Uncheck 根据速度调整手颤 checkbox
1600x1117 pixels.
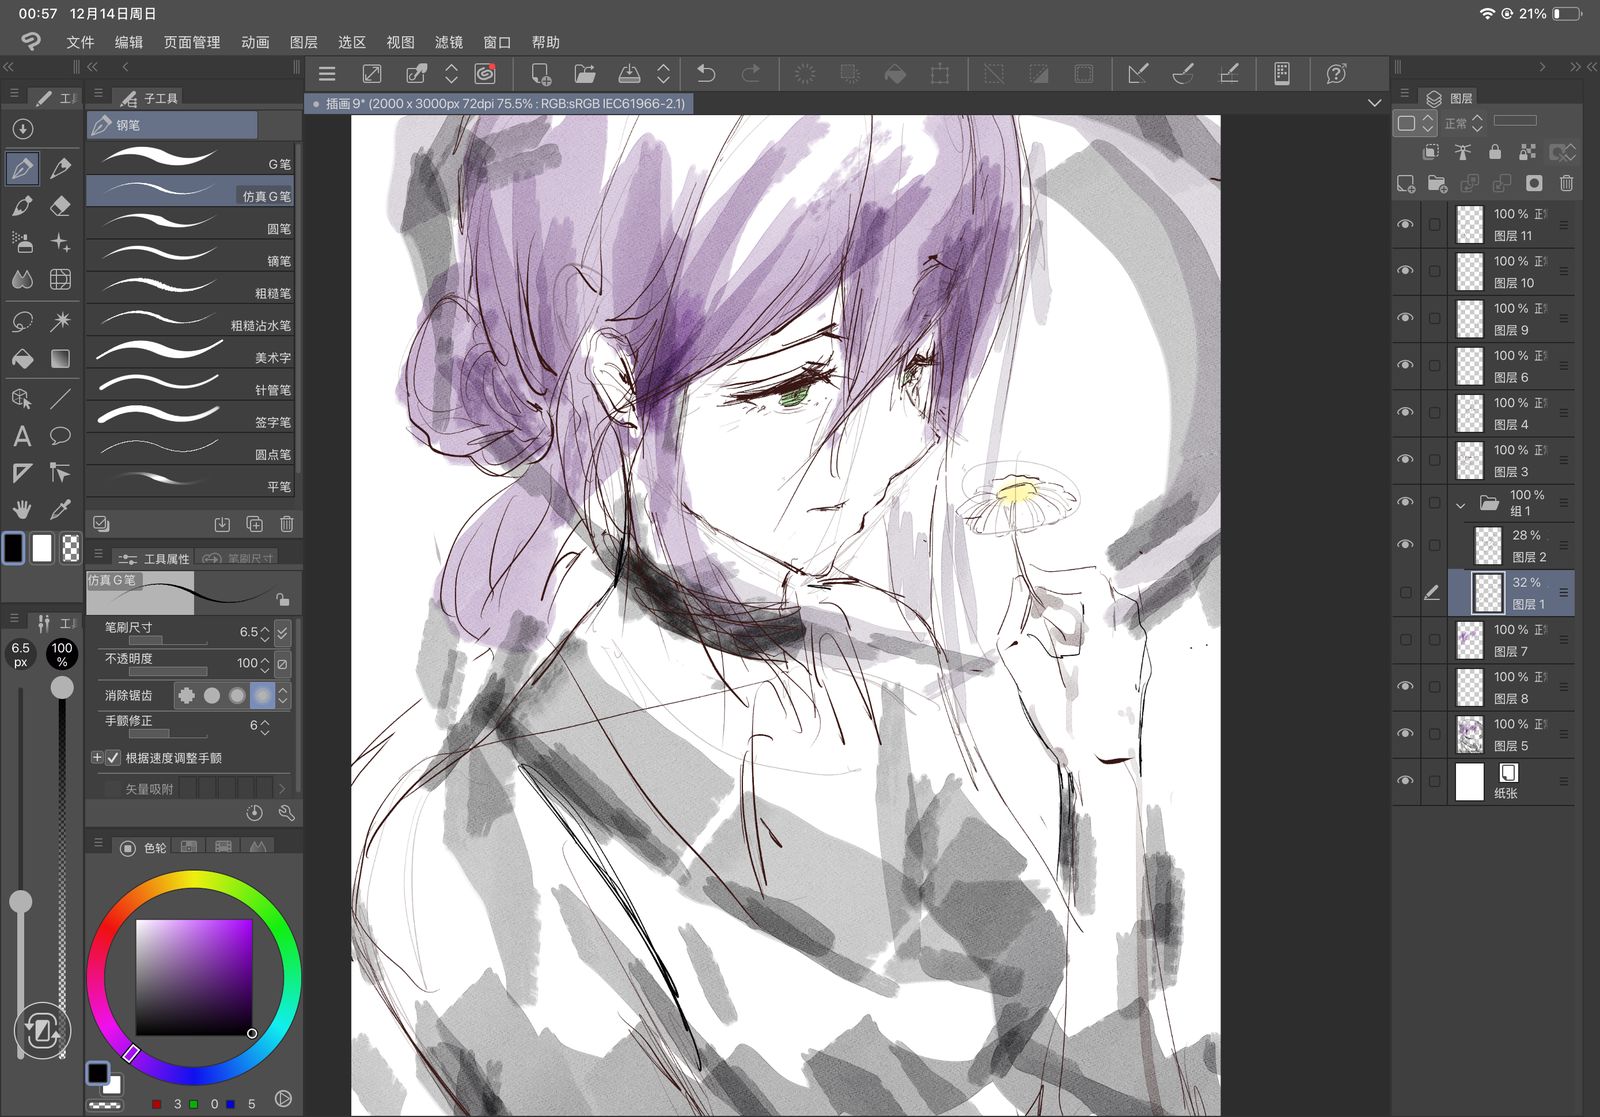pos(113,758)
